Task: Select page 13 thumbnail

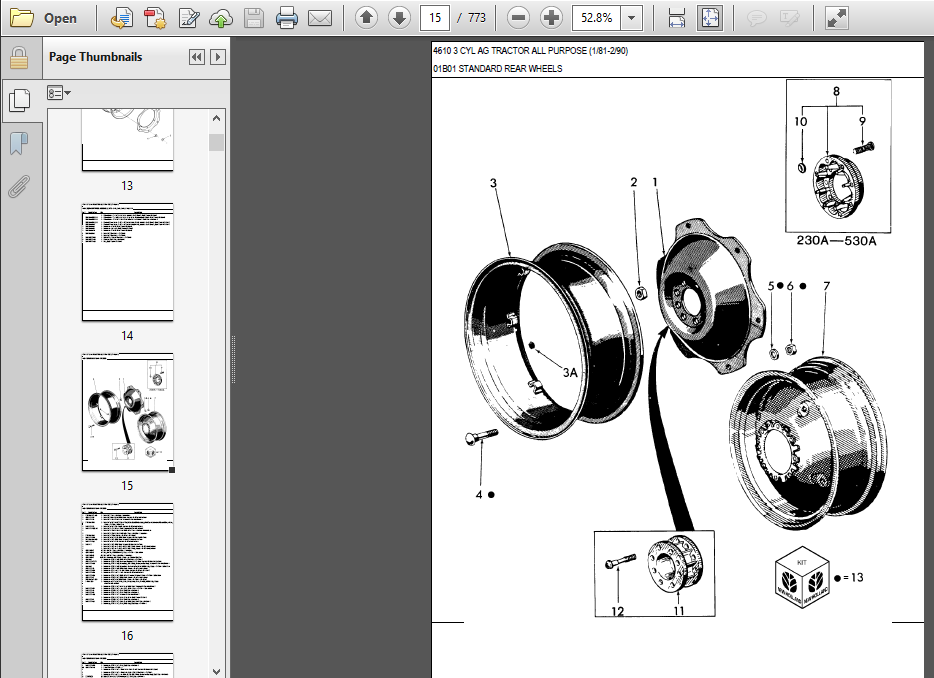Action: click(127, 140)
